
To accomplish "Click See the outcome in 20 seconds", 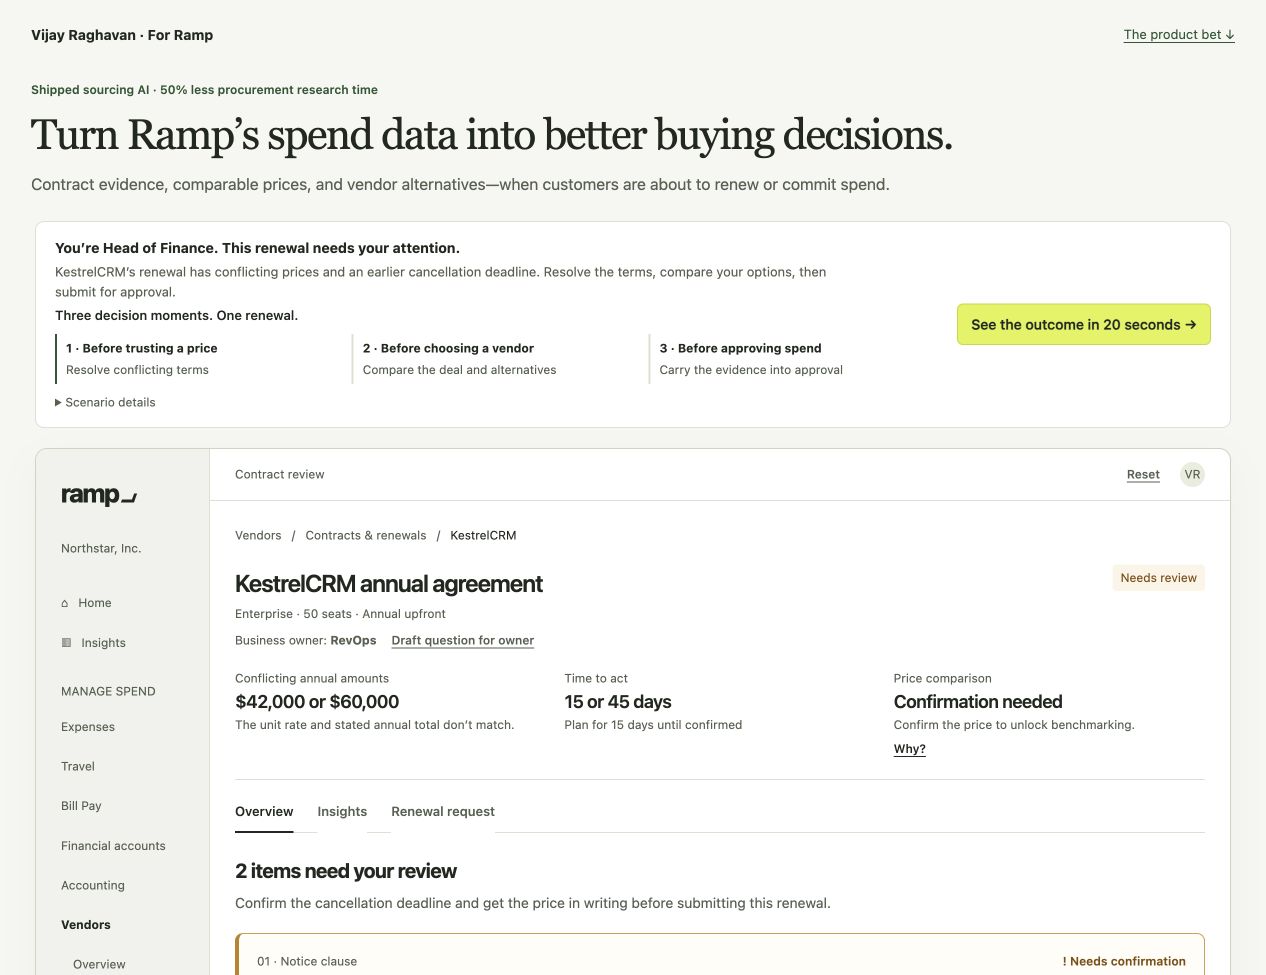I will click(x=1083, y=325).
